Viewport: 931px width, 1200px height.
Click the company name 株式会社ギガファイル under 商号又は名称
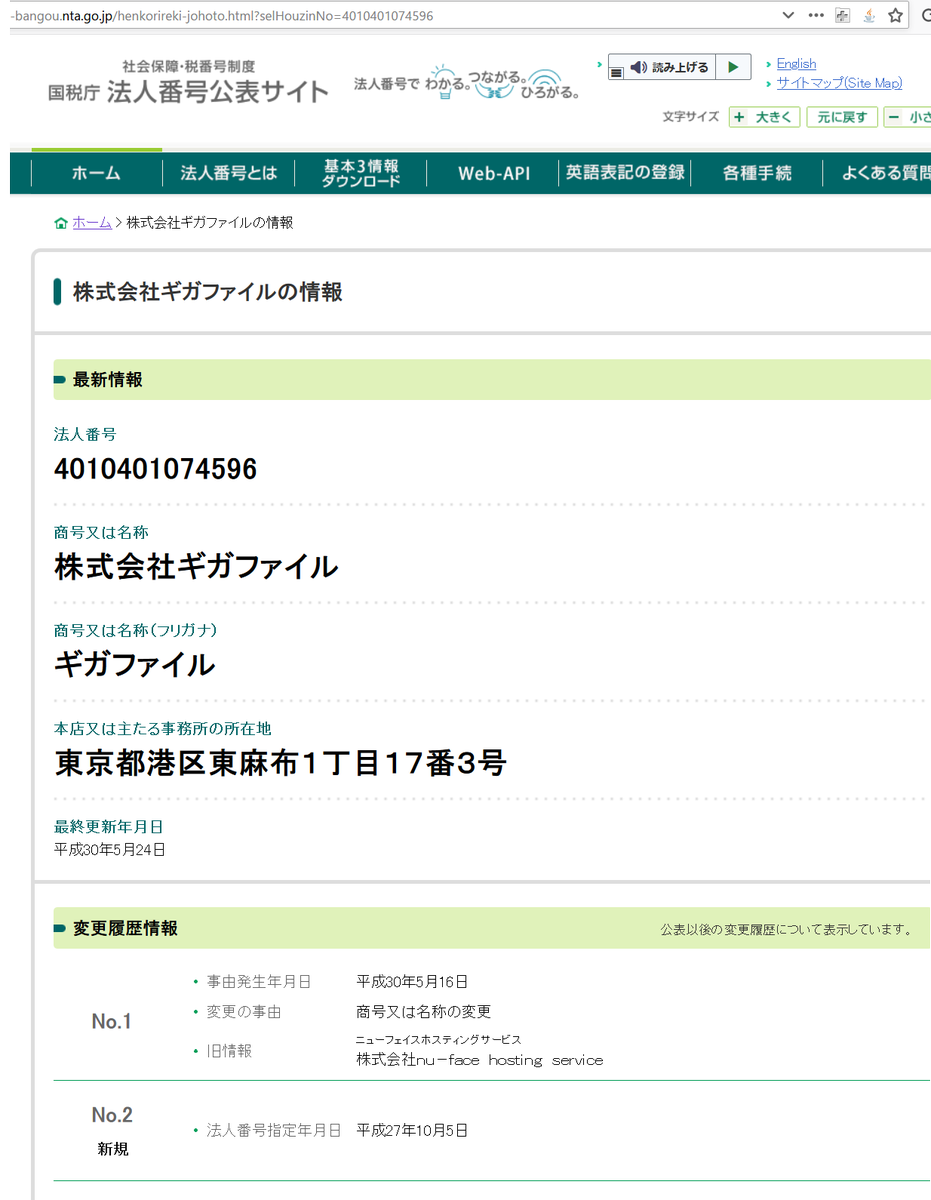pyautogui.click(x=196, y=567)
